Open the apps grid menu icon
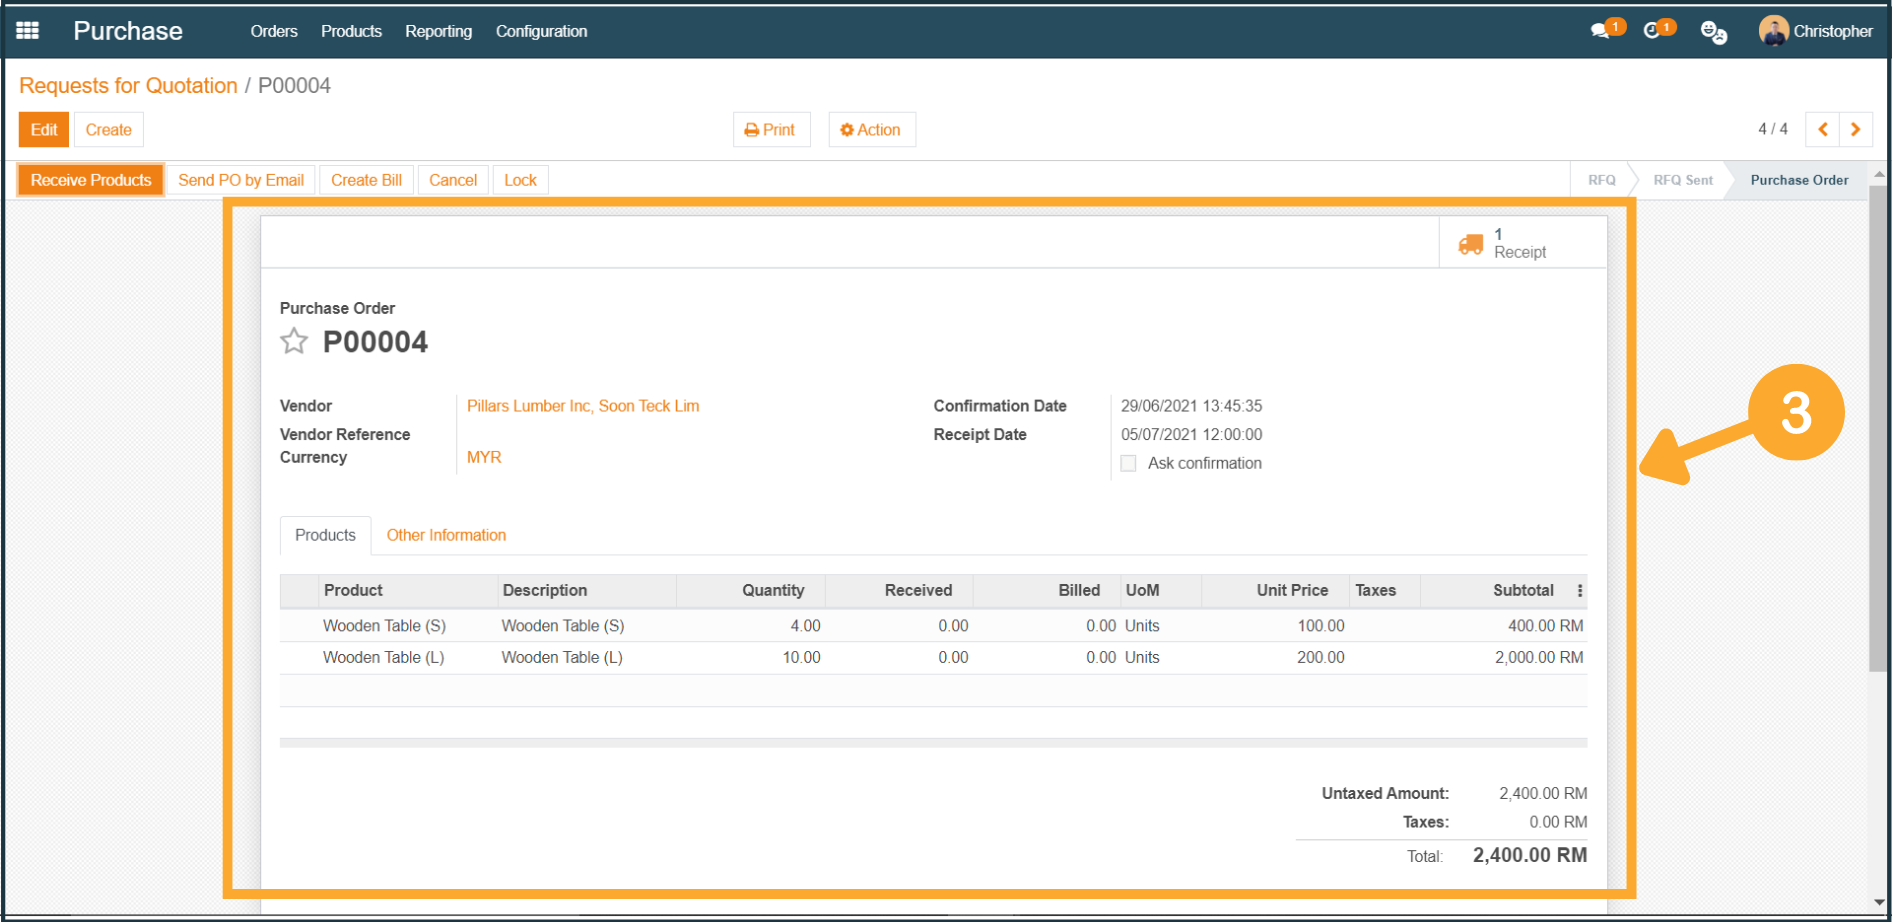The width and height of the screenshot is (1892, 922). [28, 31]
